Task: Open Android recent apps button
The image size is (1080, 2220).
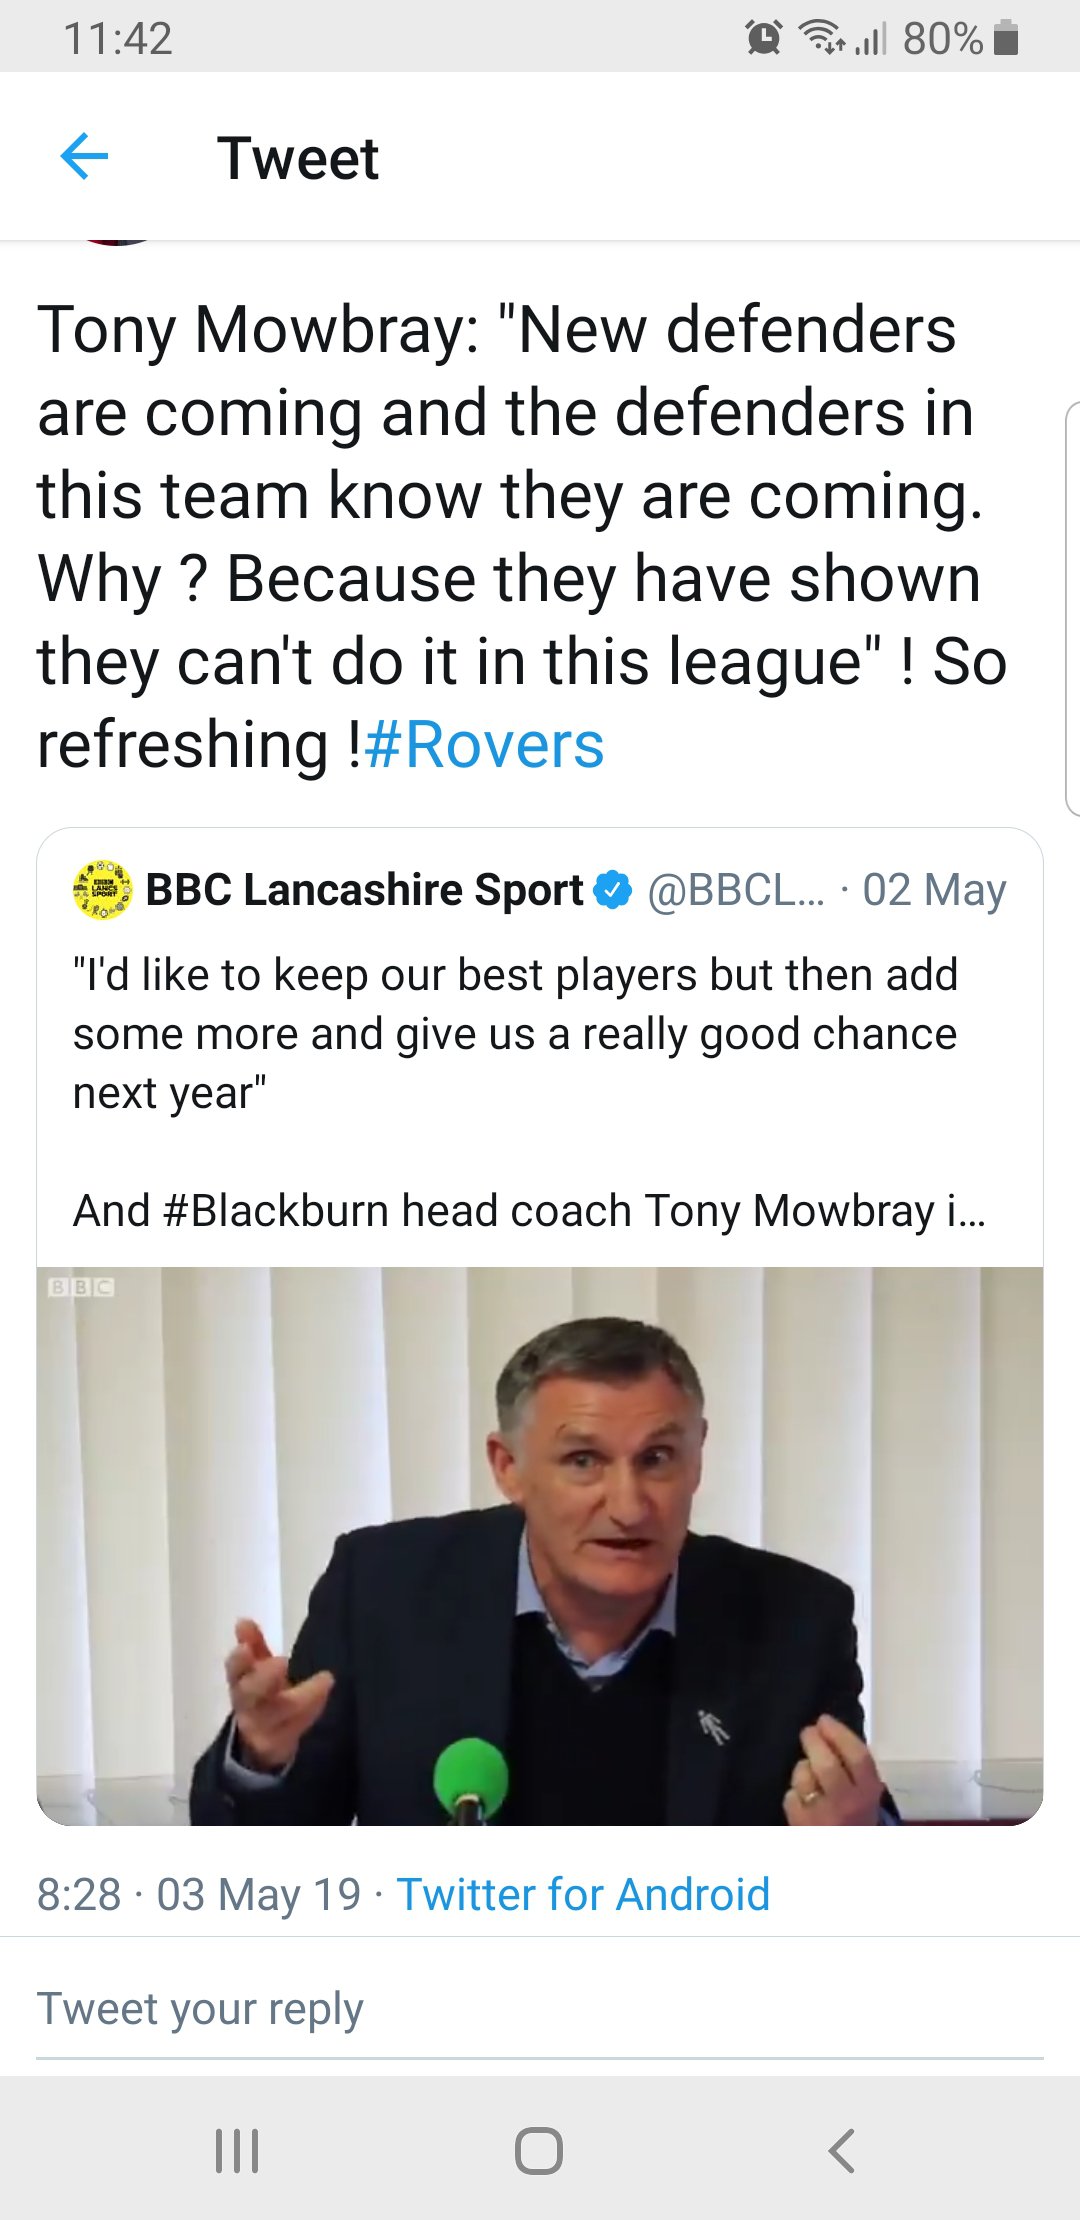Action: [237, 2150]
